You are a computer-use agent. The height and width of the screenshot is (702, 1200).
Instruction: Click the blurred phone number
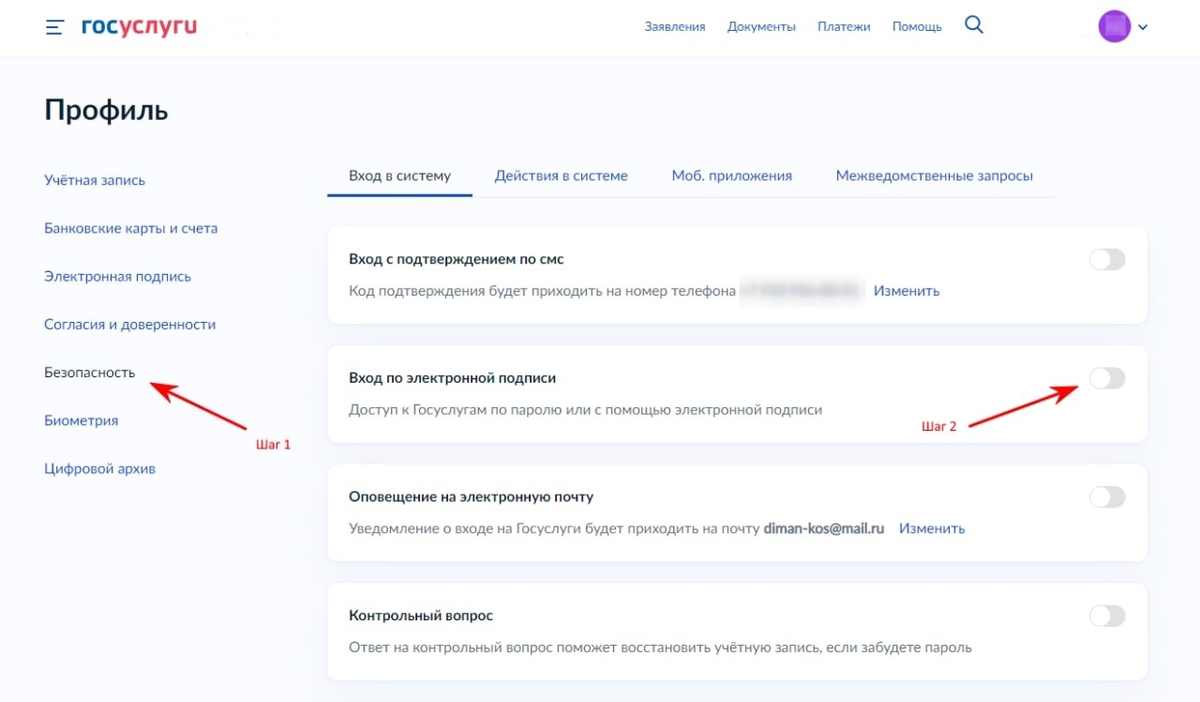pyautogui.click(x=802, y=291)
